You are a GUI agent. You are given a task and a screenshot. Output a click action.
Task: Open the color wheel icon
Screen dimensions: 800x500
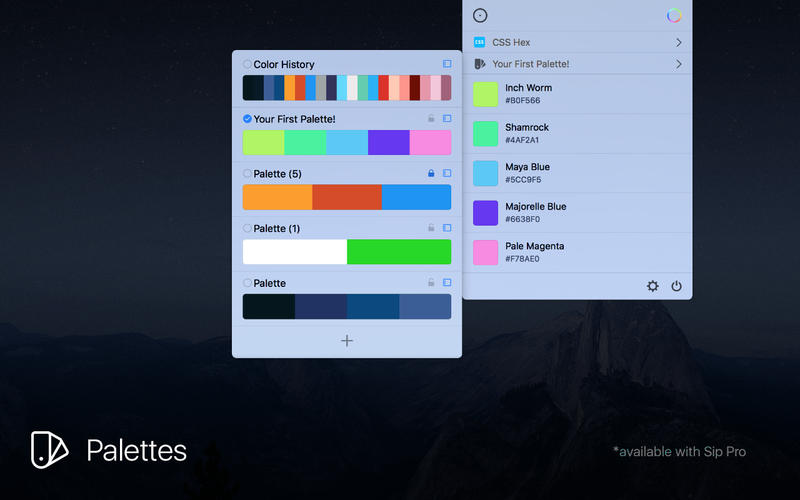click(x=674, y=15)
